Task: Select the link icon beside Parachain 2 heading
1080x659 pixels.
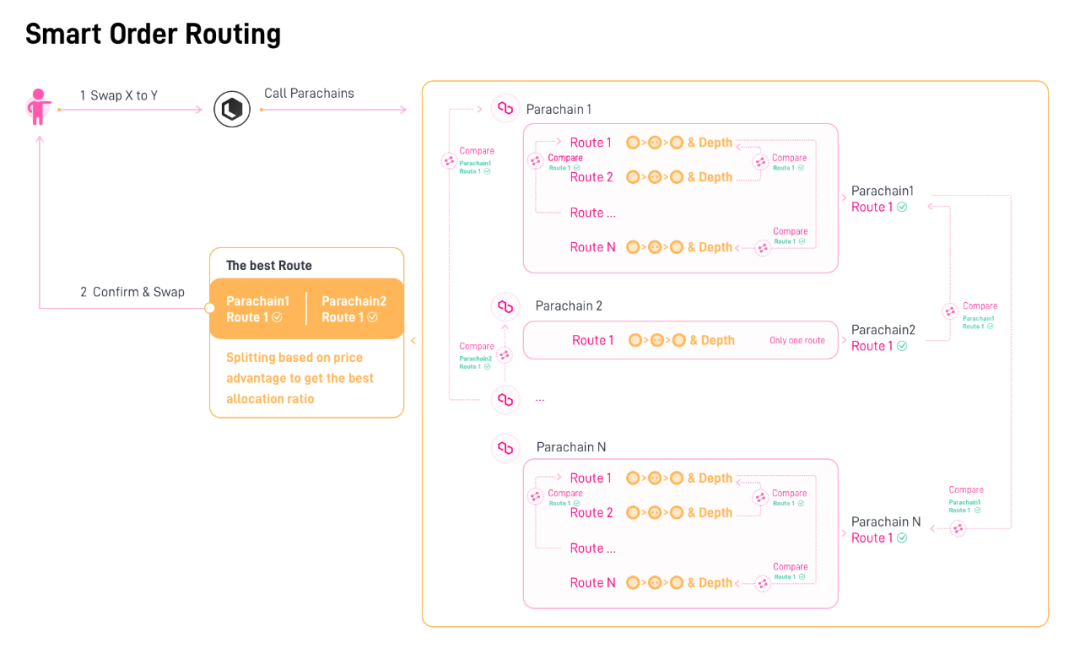Action: 505,306
